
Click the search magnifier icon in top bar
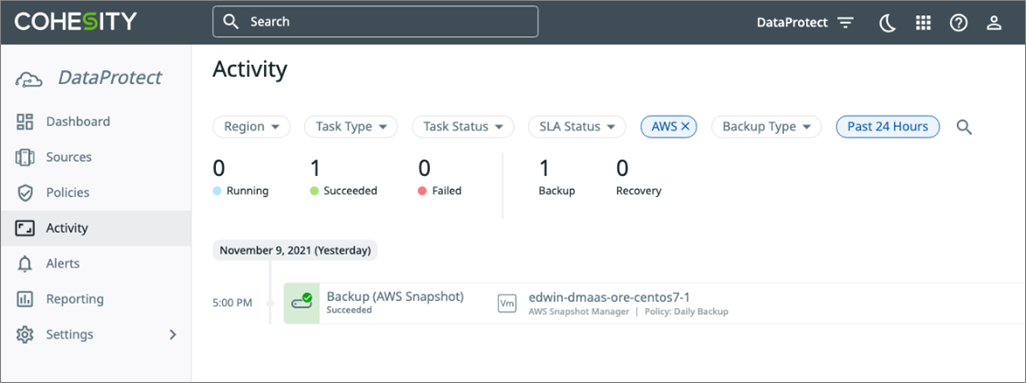230,22
